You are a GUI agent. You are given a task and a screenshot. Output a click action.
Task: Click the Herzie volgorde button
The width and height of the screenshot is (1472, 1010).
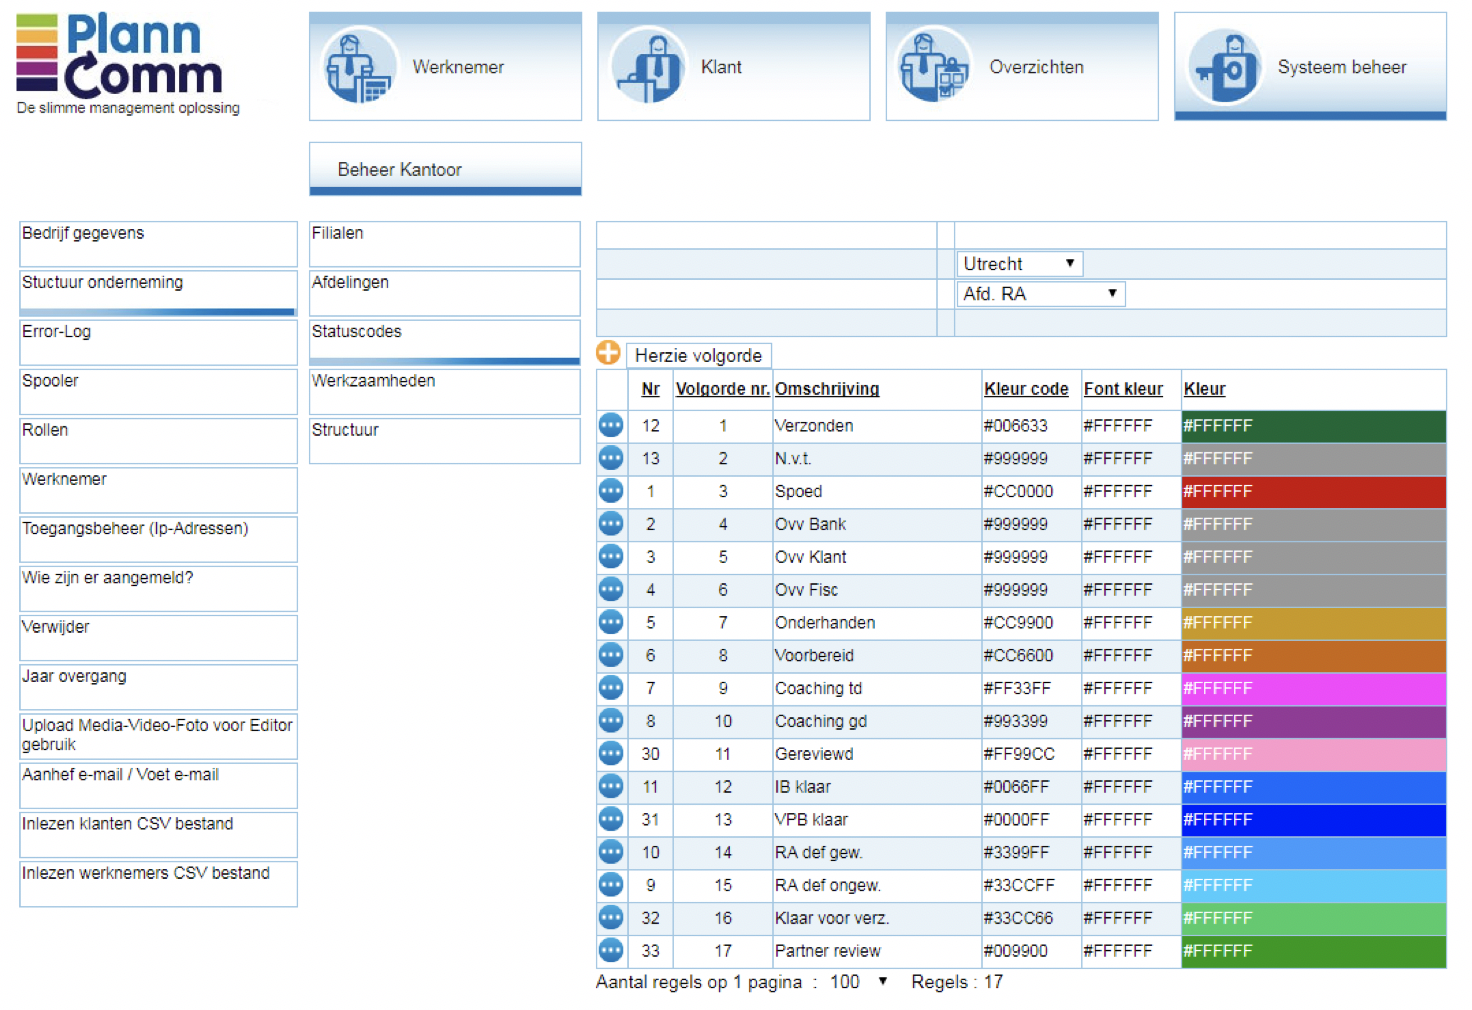point(698,355)
